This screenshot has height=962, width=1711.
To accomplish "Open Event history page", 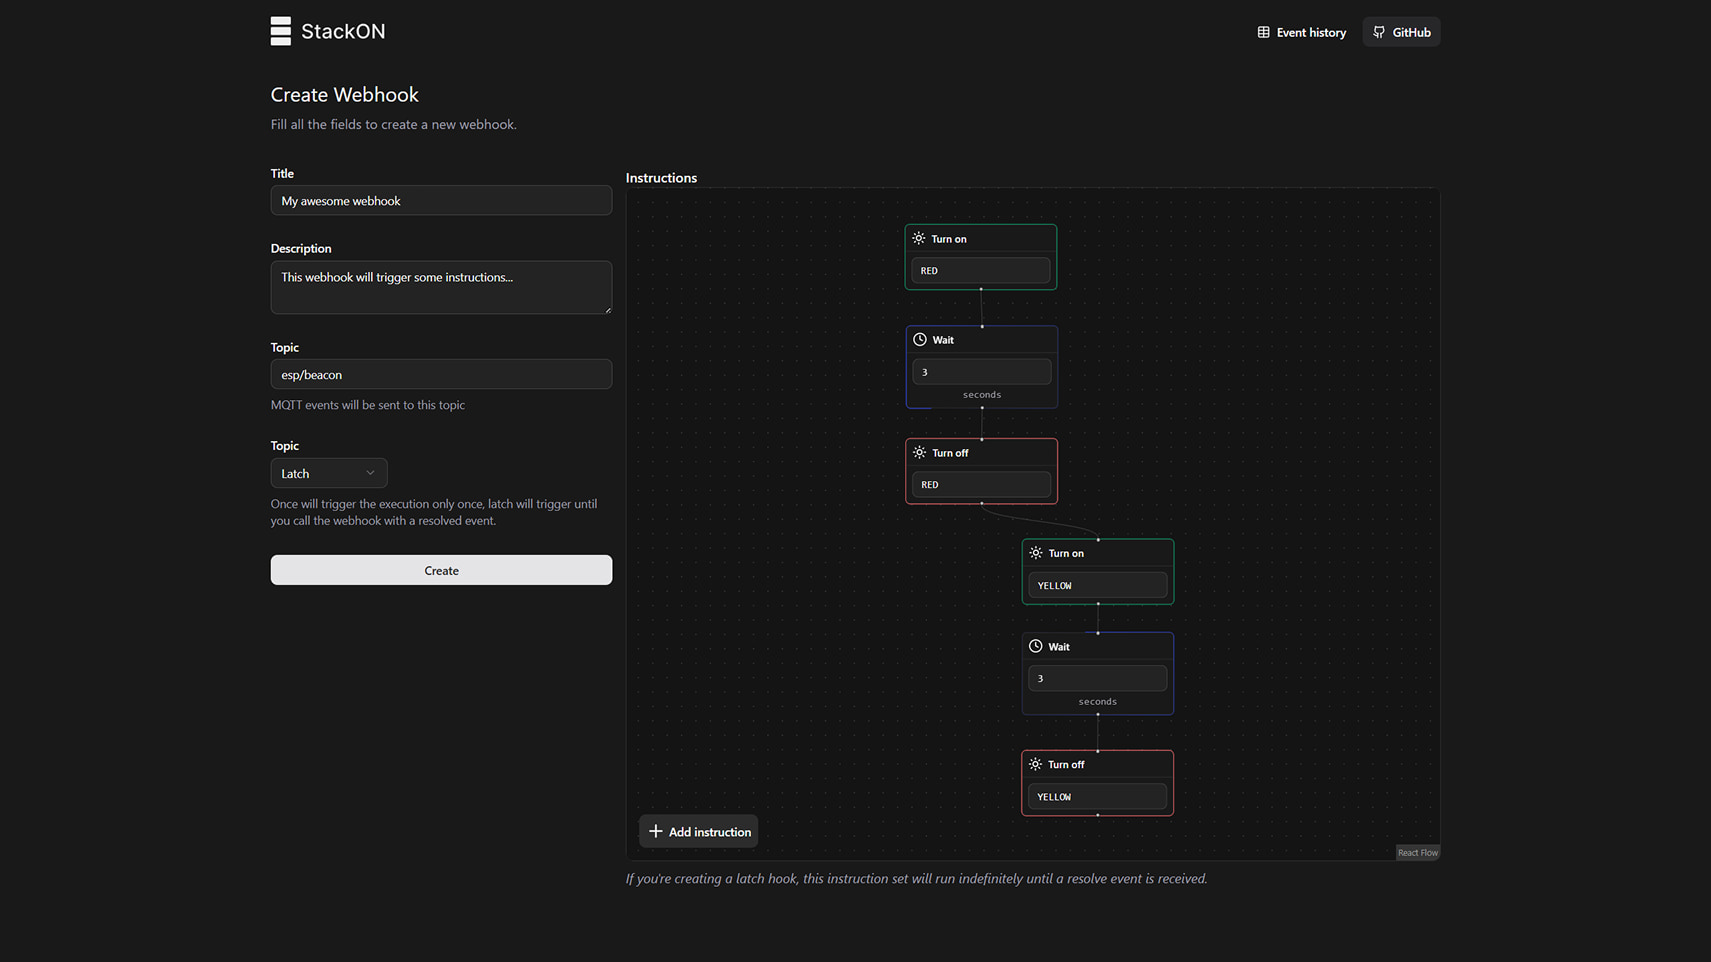I will [x=1301, y=32].
